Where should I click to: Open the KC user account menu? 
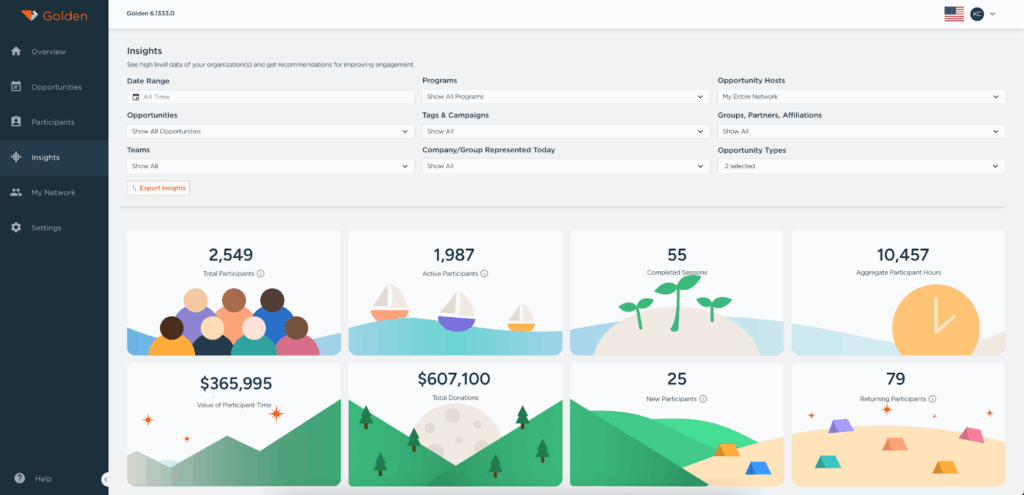tap(977, 14)
